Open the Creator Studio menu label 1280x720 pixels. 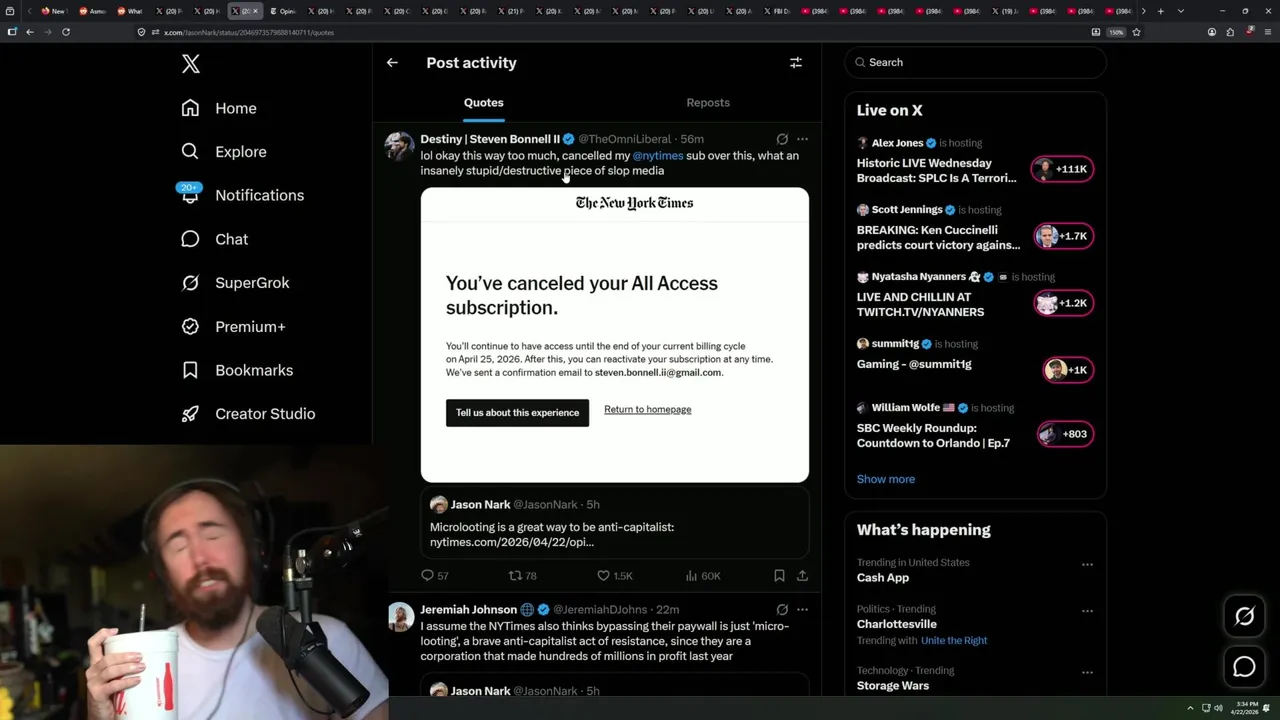pyautogui.click(x=265, y=414)
